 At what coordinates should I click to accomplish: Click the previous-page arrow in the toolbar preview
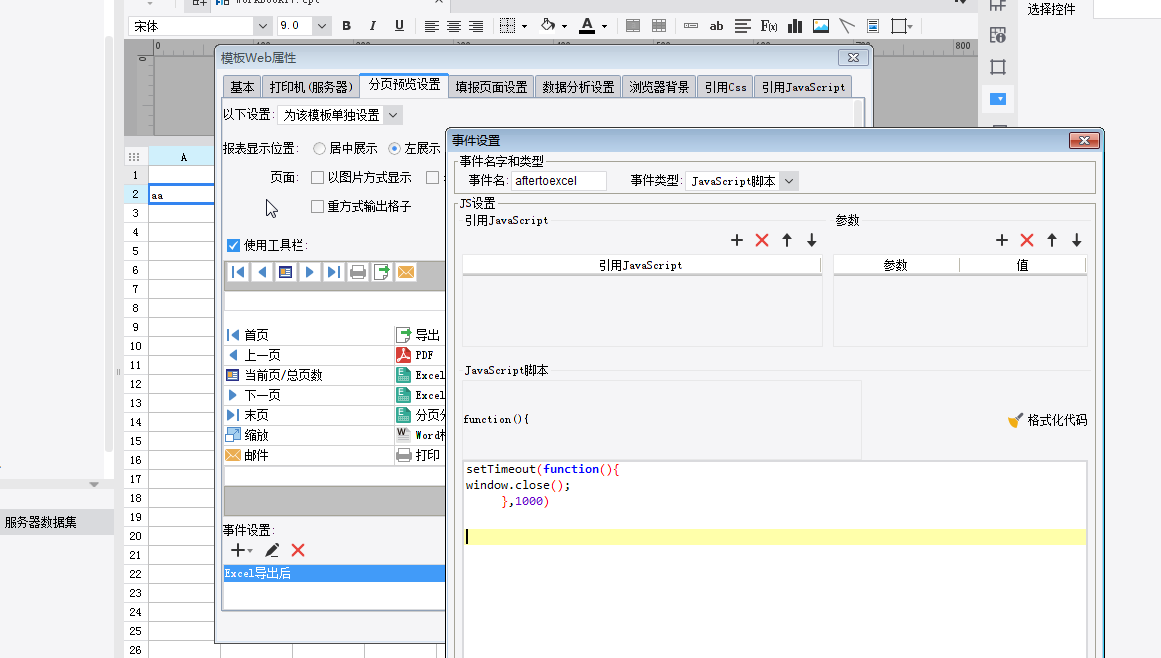coord(261,272)
